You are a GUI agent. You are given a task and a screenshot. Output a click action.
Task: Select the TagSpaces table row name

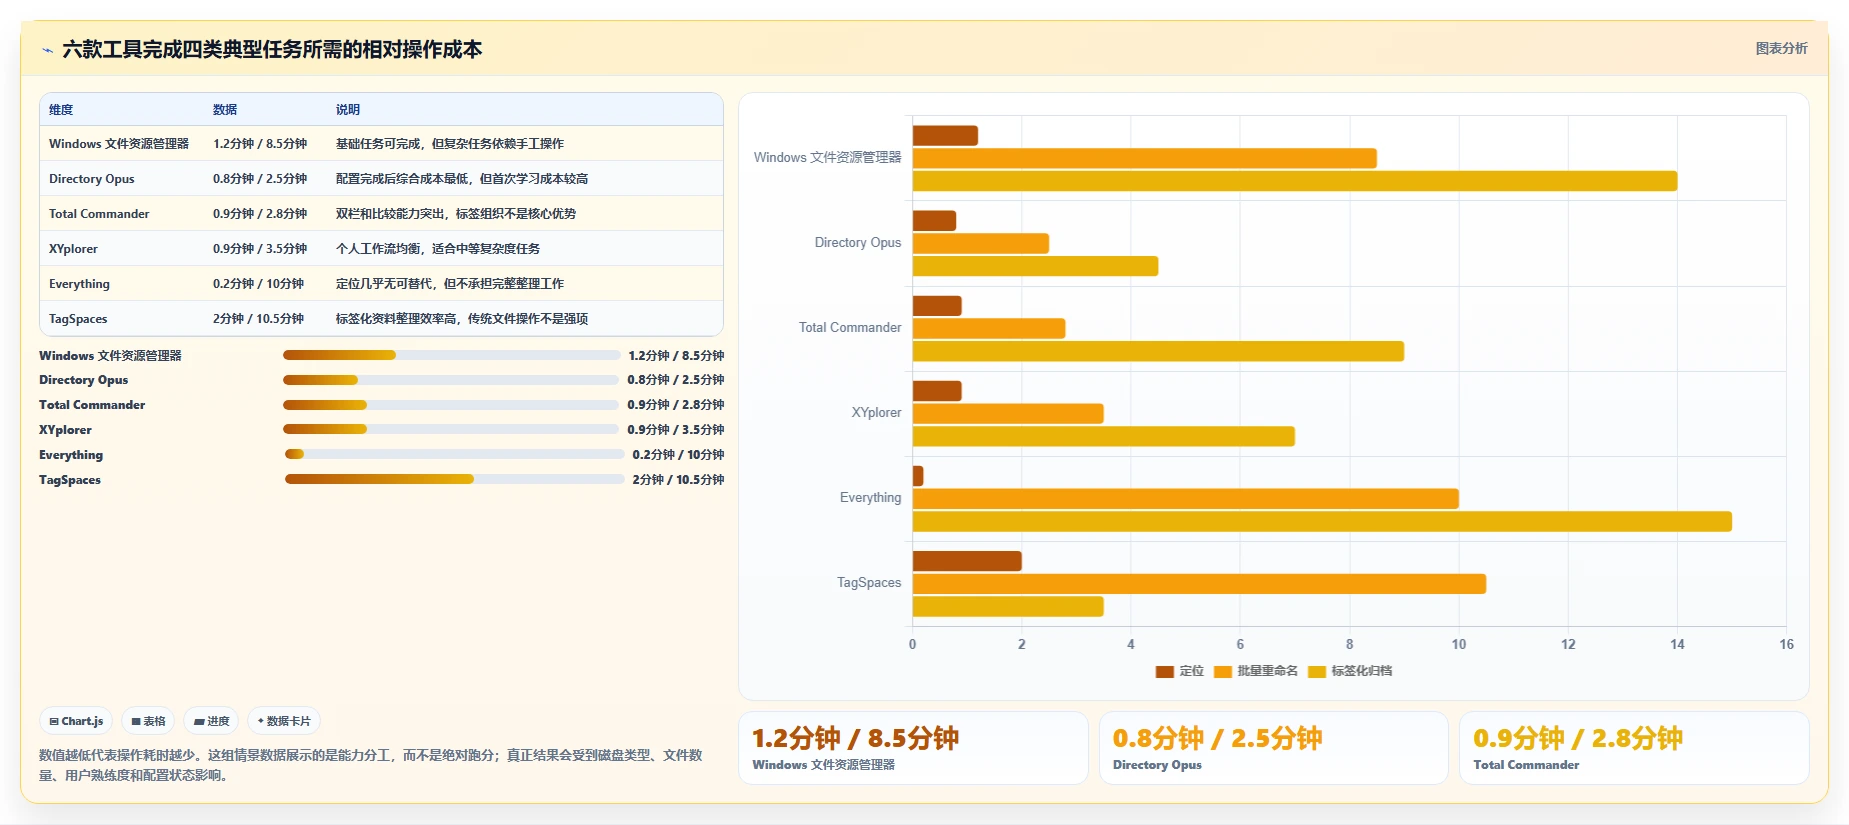point(78,319)
